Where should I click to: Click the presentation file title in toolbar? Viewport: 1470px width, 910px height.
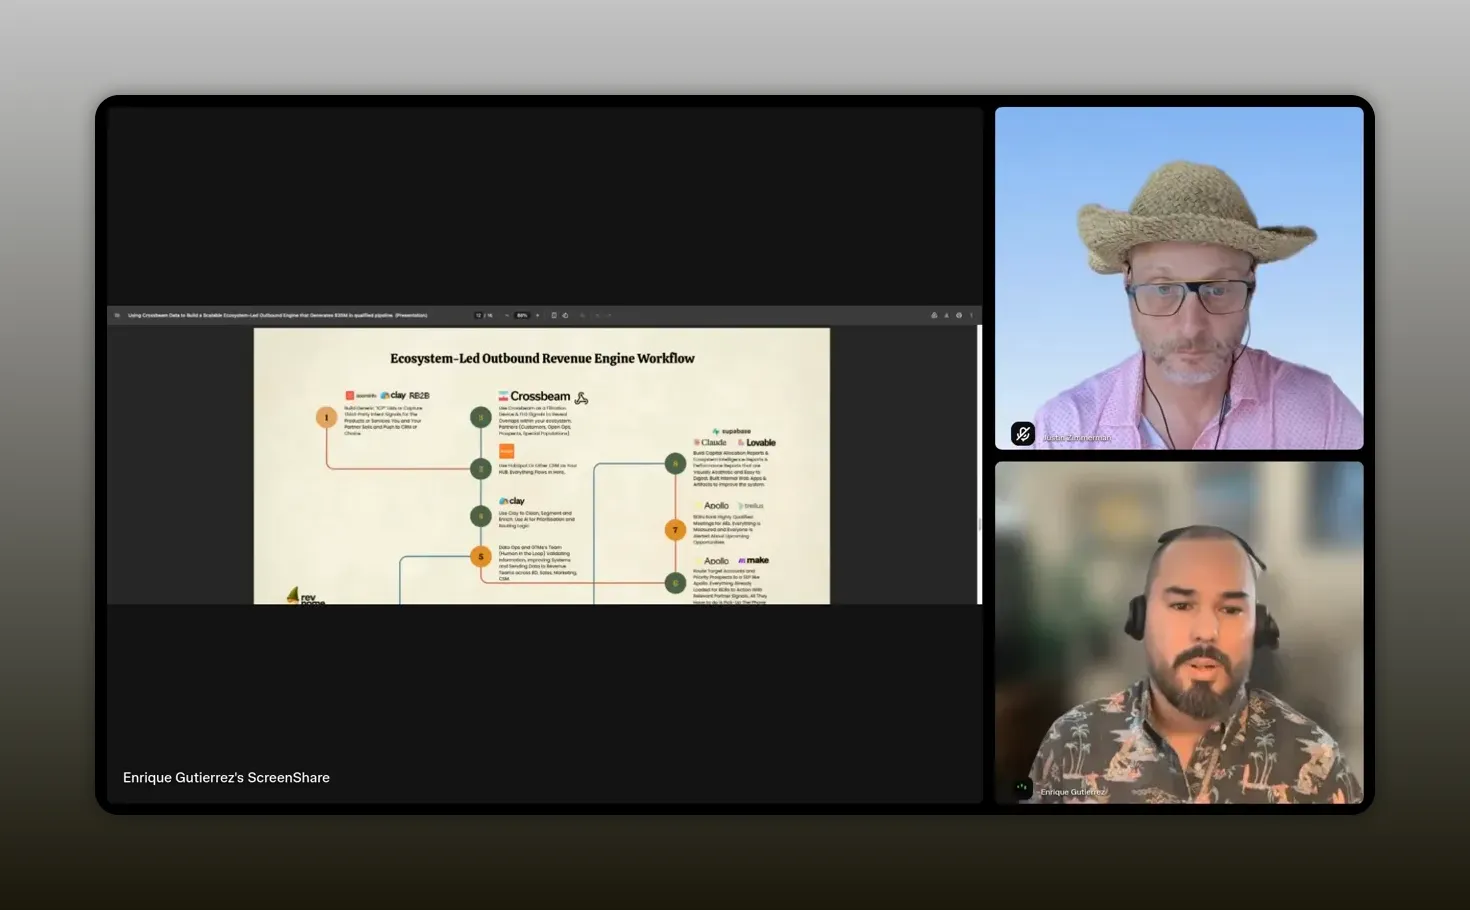click(x=278, y=315)
